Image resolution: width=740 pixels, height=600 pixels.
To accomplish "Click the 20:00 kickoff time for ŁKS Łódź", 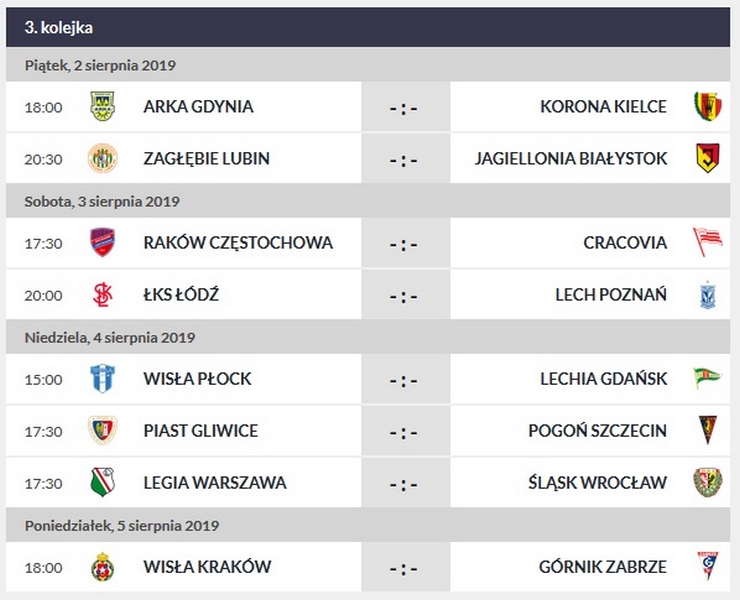I will point(43,295).
